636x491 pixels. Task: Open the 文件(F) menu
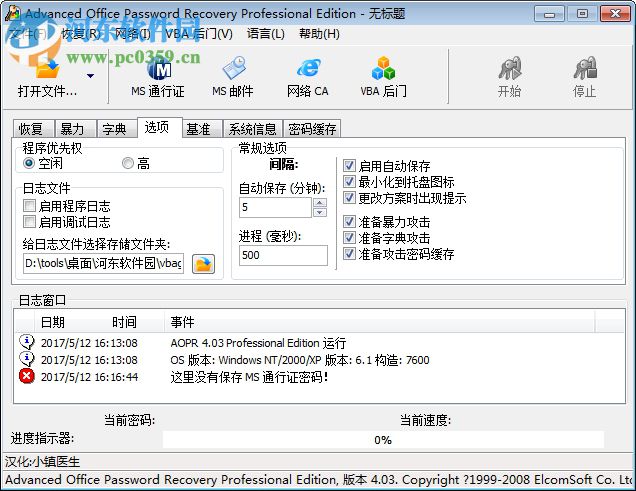click(x=28, y=34)
